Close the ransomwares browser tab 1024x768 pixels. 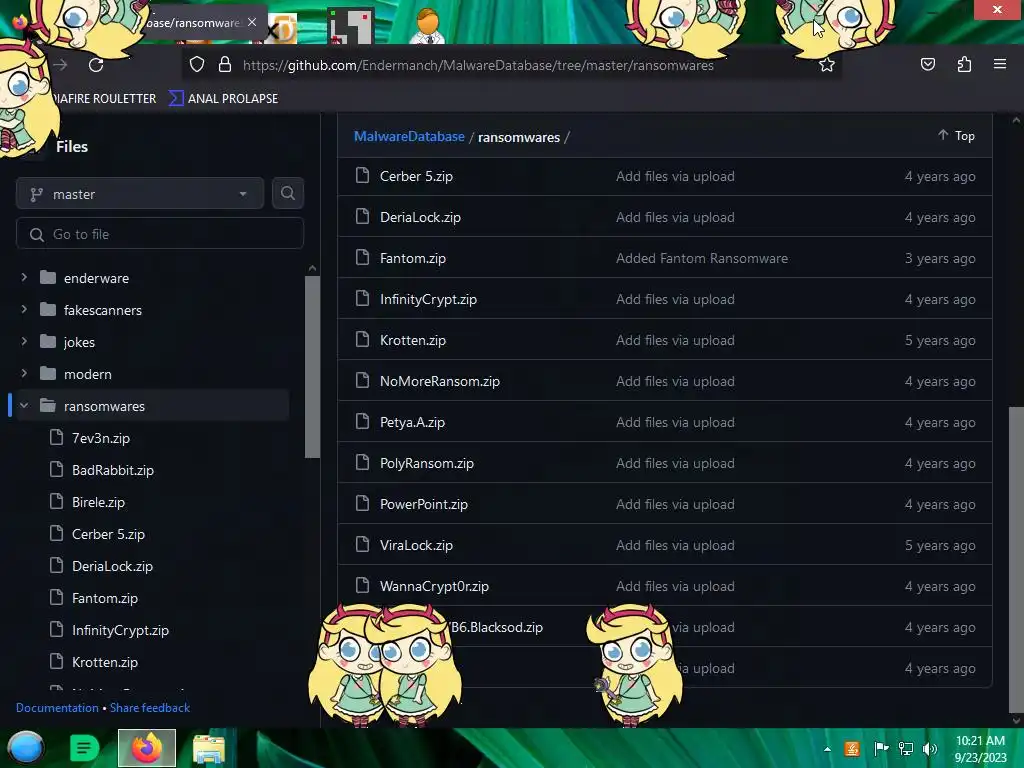[x=252, y=22]
